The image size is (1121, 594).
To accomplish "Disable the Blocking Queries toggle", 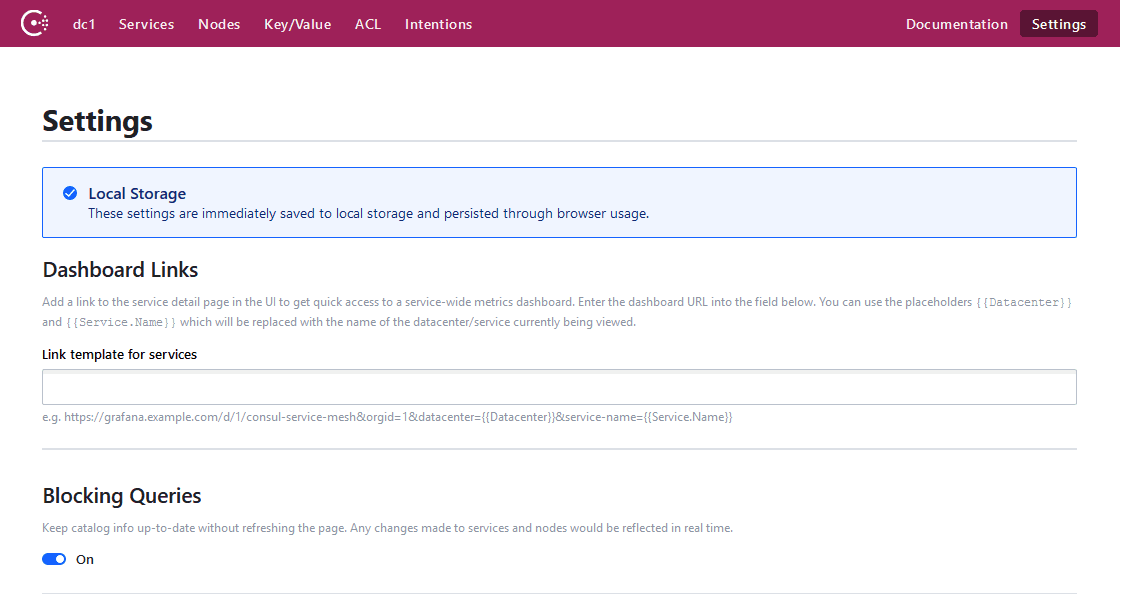I will (53, 558).
